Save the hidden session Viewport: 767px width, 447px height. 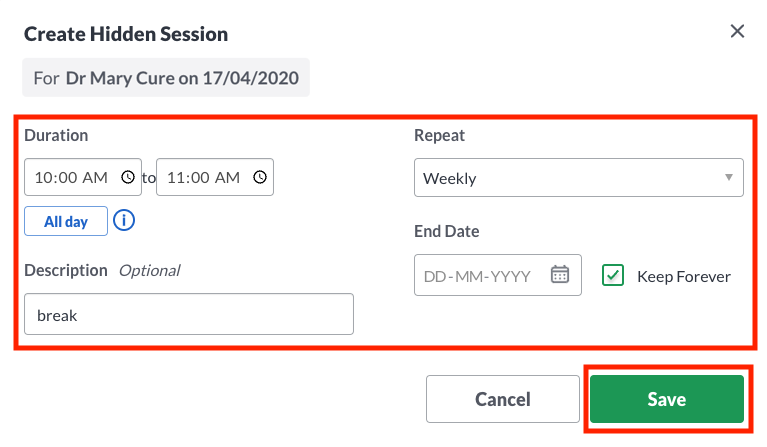tap(667, 399)
